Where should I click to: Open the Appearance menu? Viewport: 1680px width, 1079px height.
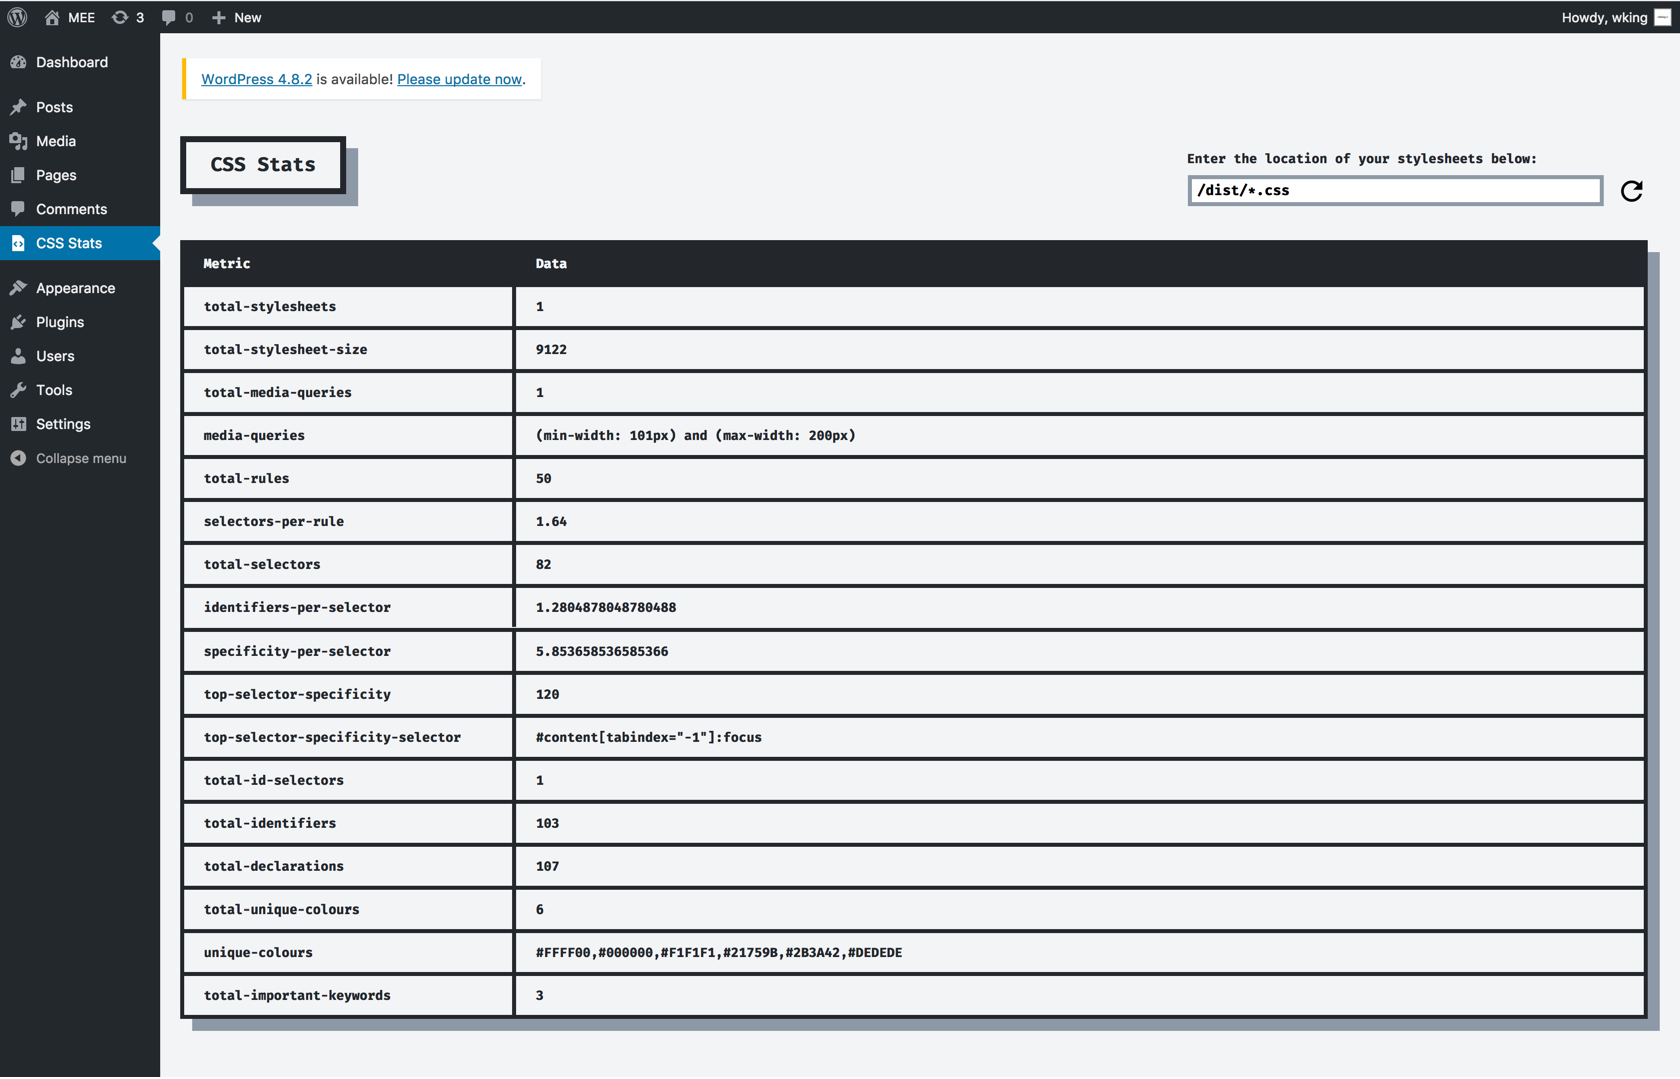tap(80, 288)
